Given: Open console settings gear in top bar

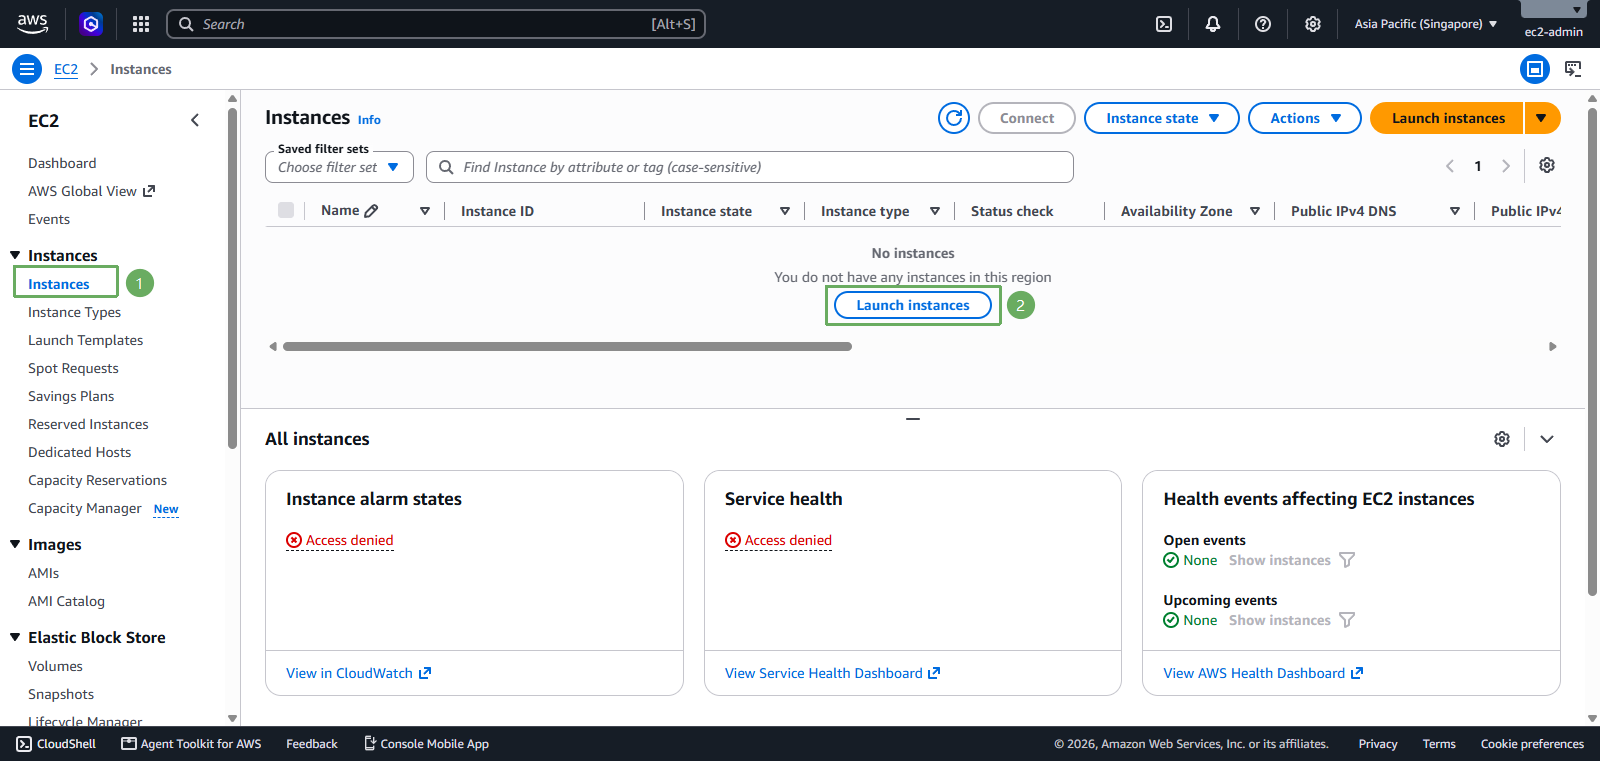Looking at the screenshot, I should tap(1313, 24).
